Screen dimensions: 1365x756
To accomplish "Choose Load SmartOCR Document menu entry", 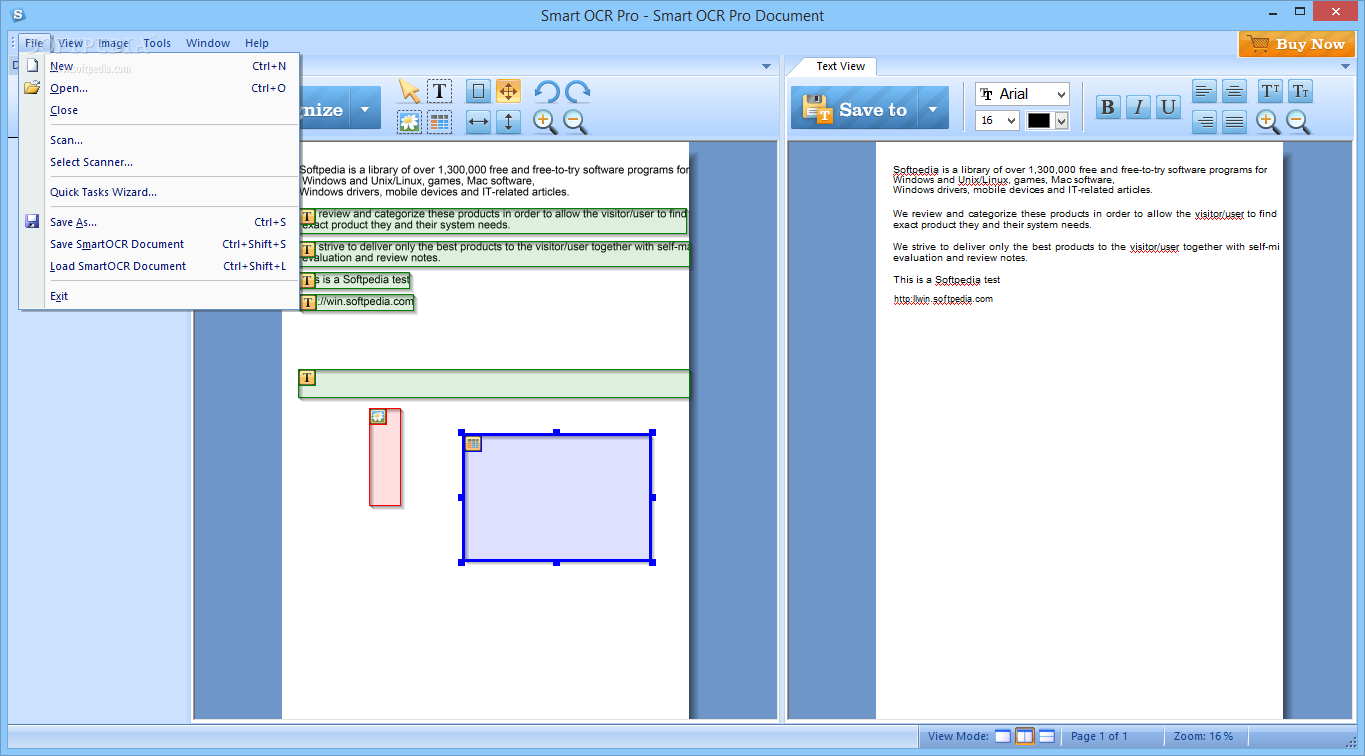I will pos(159,266).
